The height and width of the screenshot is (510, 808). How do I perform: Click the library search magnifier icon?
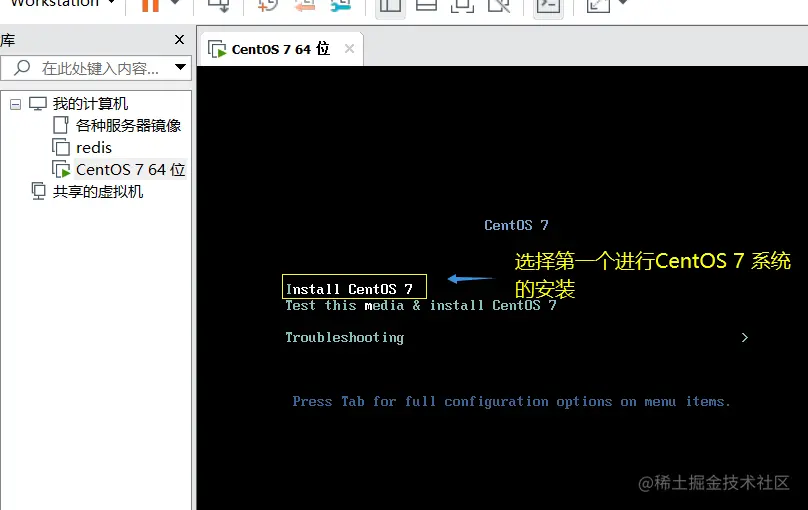click(x=22, y=67)
